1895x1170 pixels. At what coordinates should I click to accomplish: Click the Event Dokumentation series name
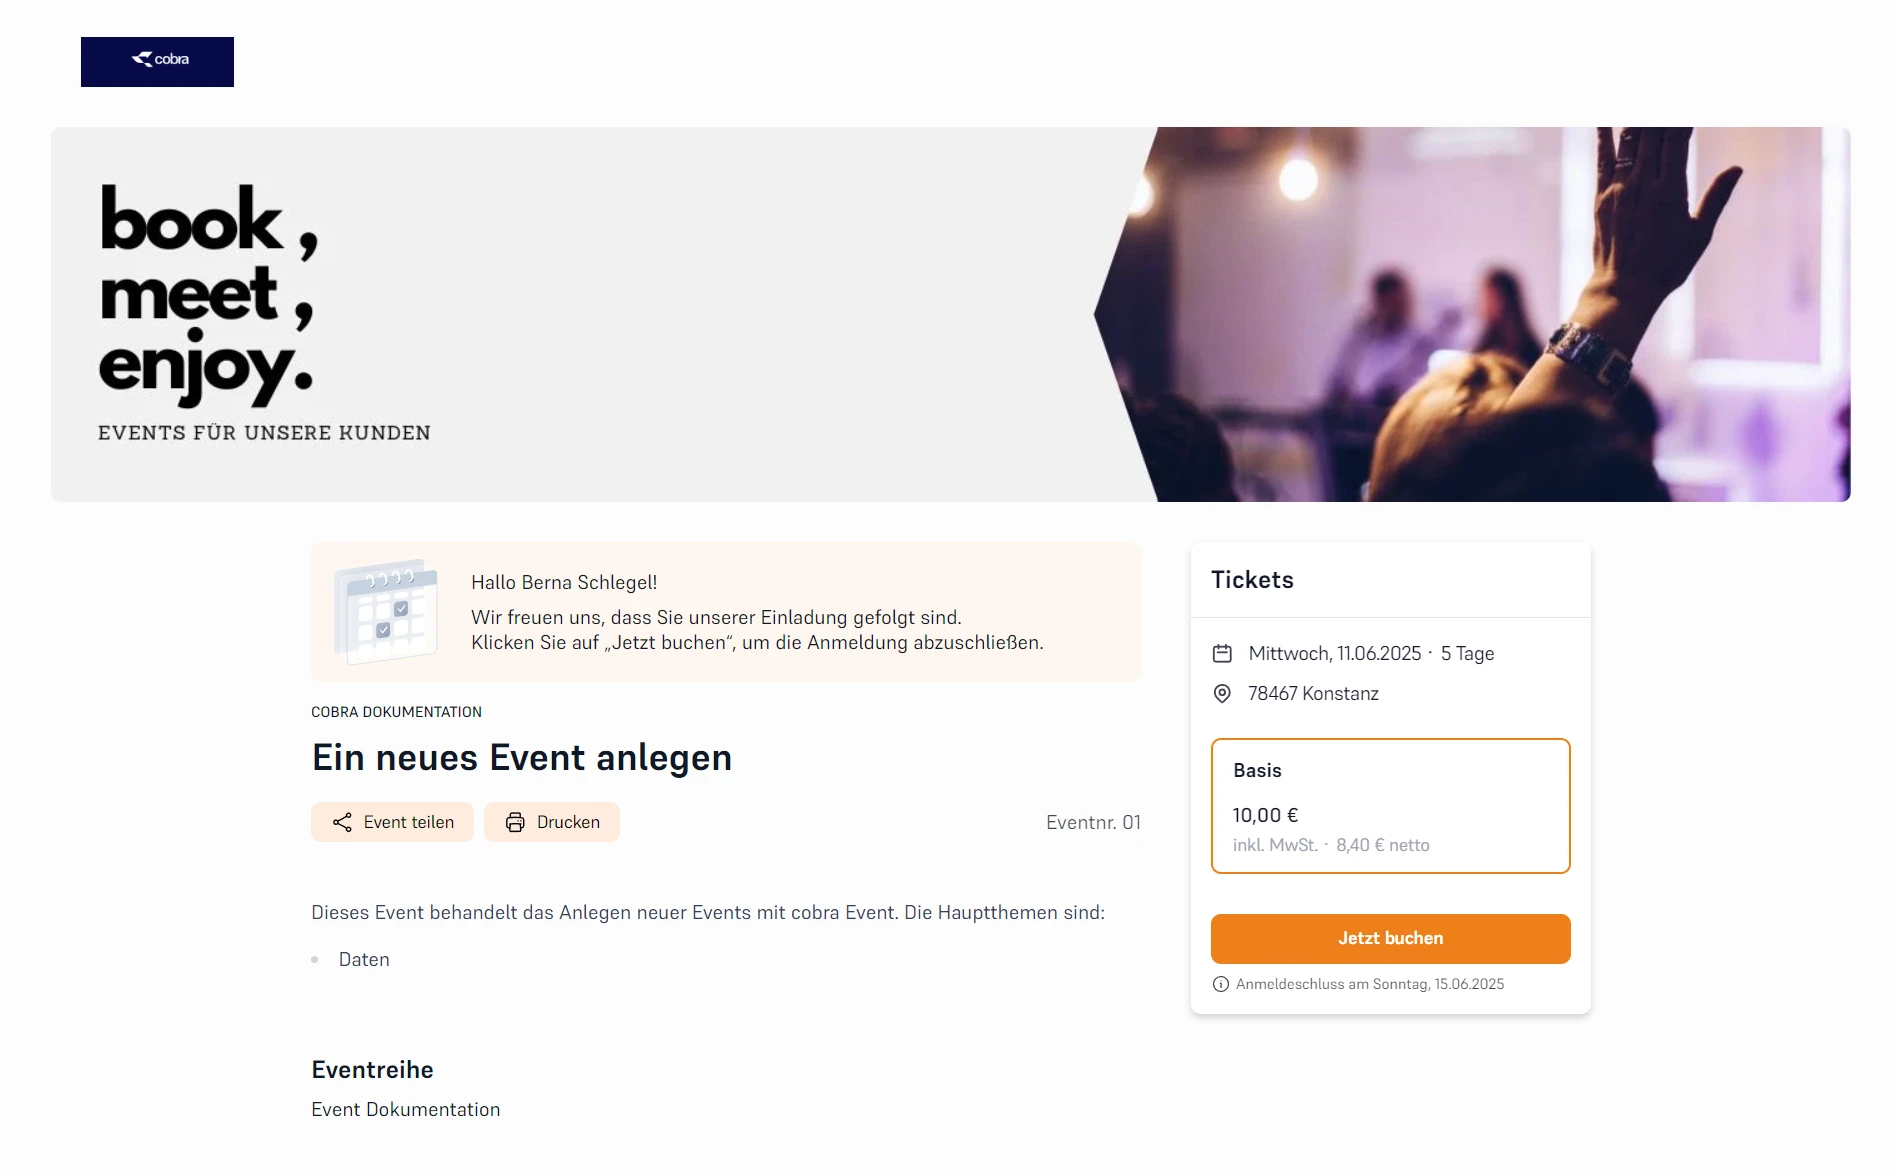pos(405,1109)
